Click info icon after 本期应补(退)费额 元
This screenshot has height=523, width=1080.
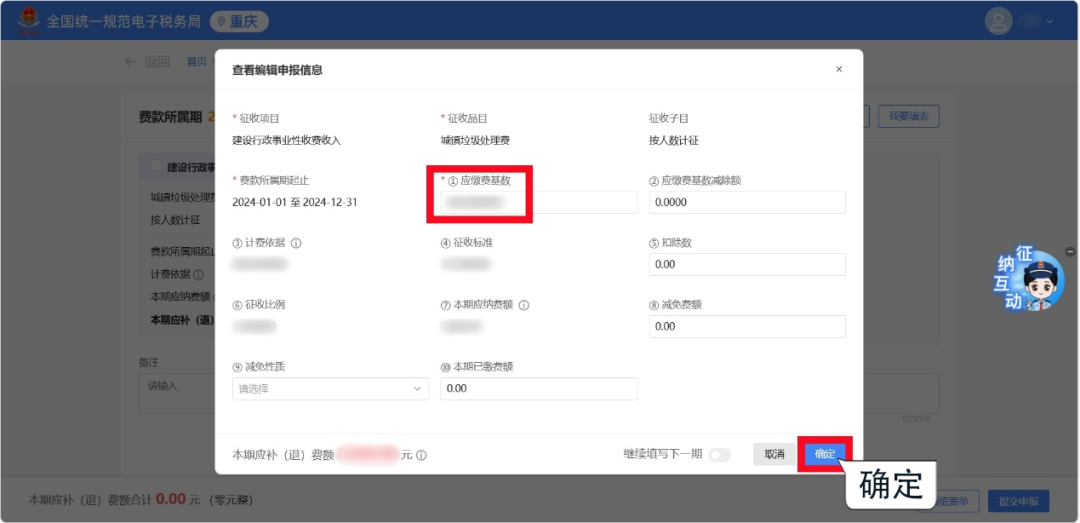pos(421,455)
